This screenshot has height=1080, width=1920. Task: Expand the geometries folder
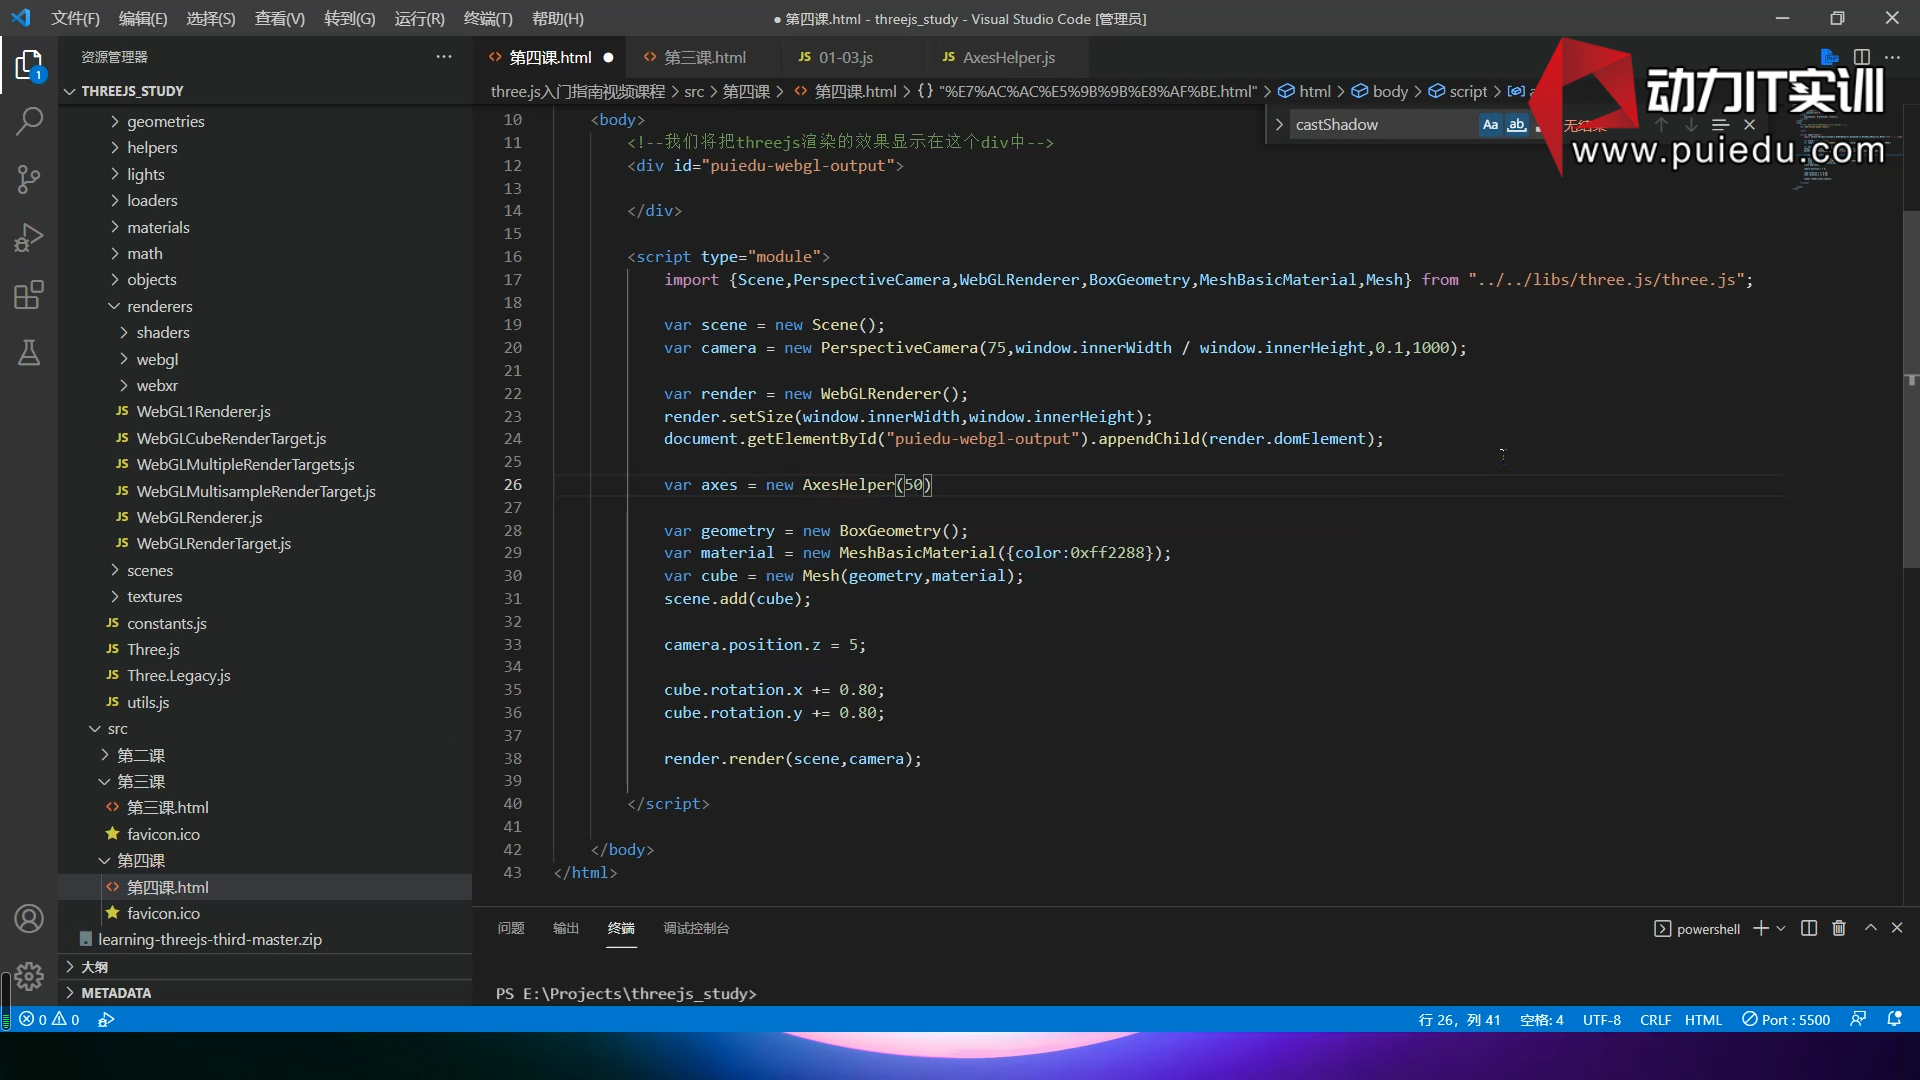165,121
